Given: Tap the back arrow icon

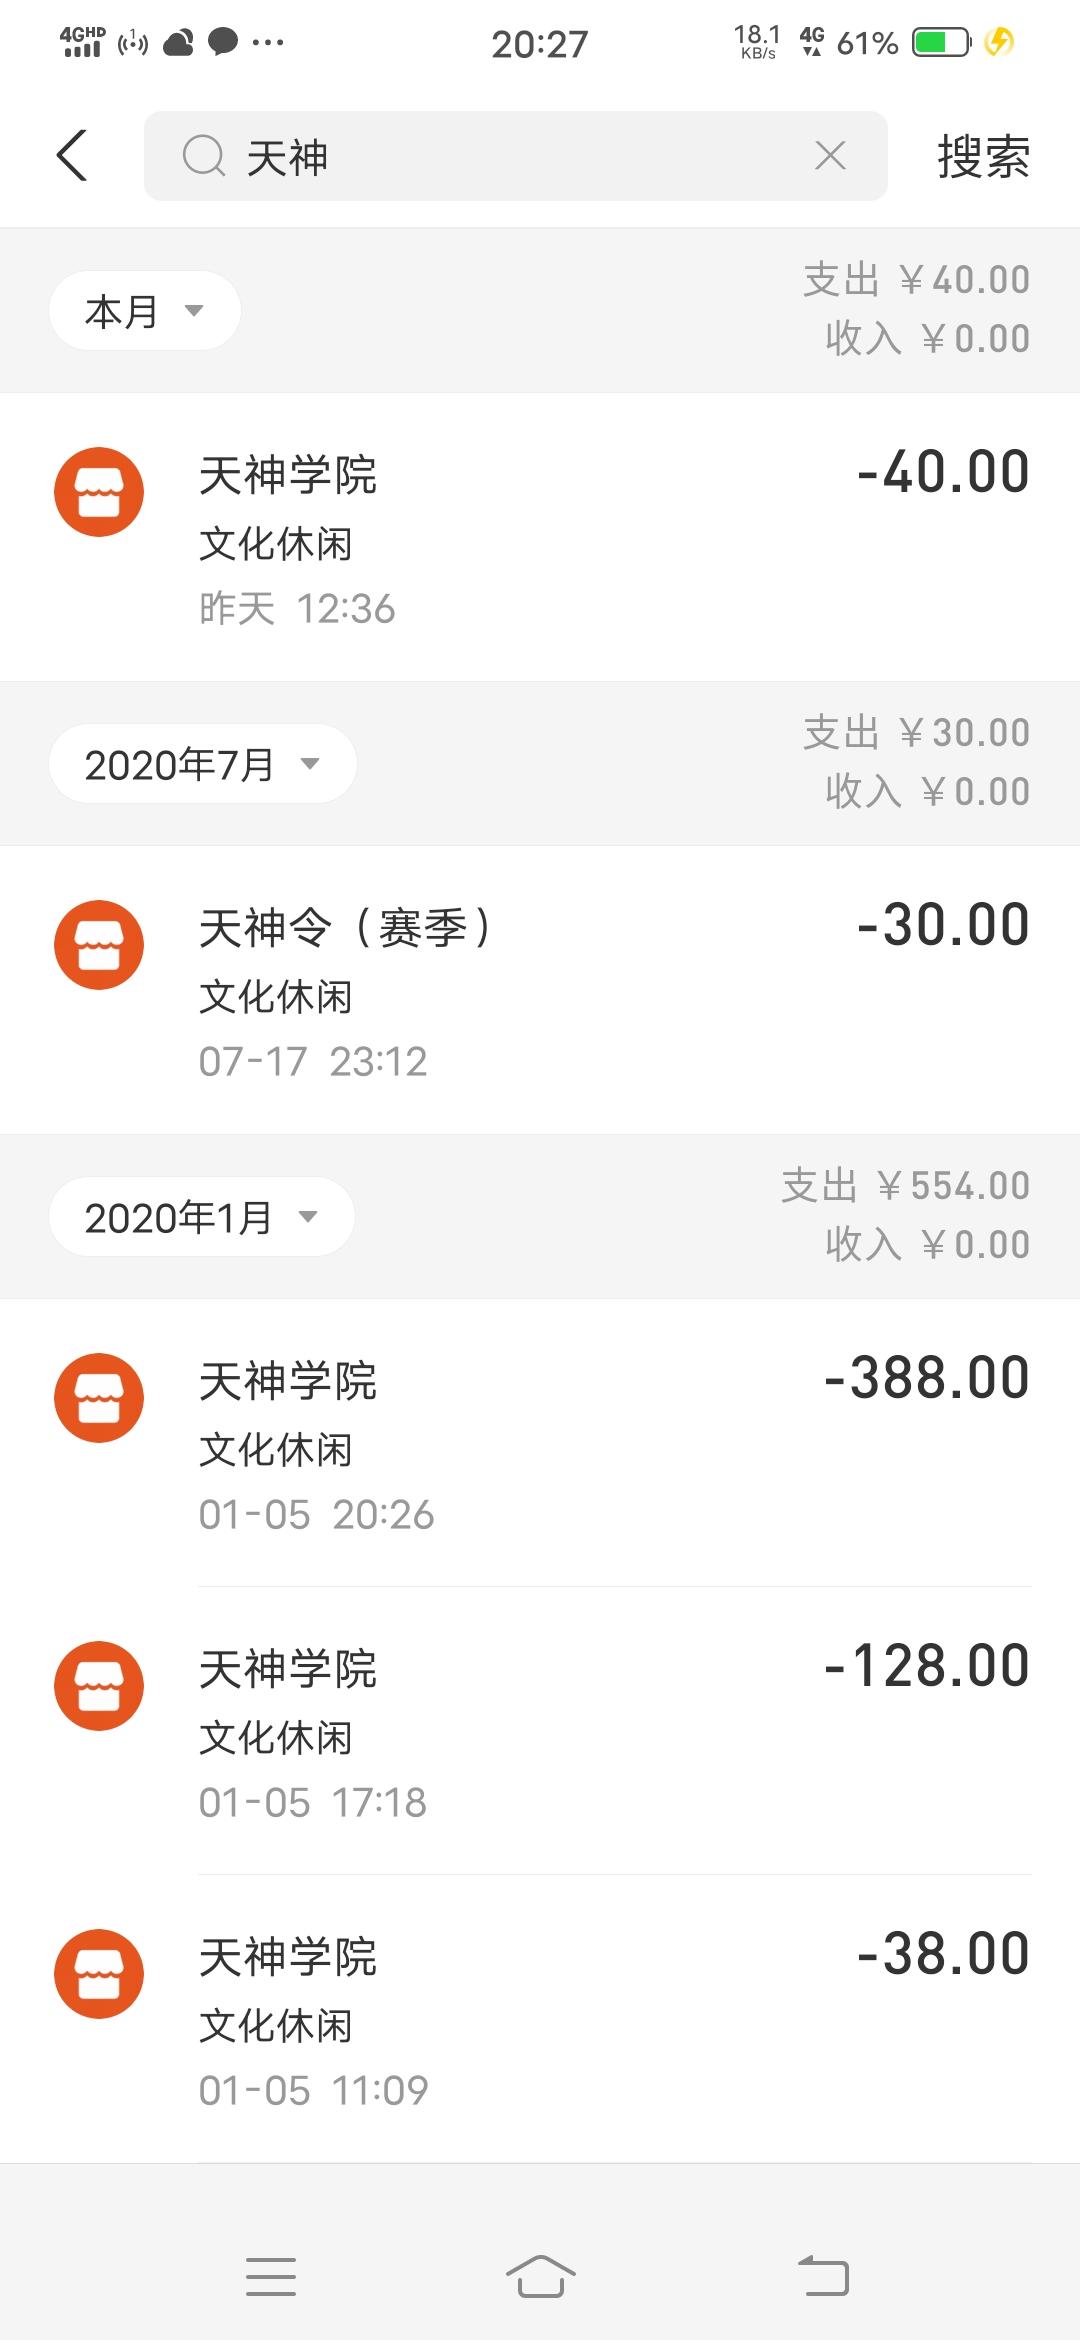Looking at the screenshot, I should click(x=72, y=156).
